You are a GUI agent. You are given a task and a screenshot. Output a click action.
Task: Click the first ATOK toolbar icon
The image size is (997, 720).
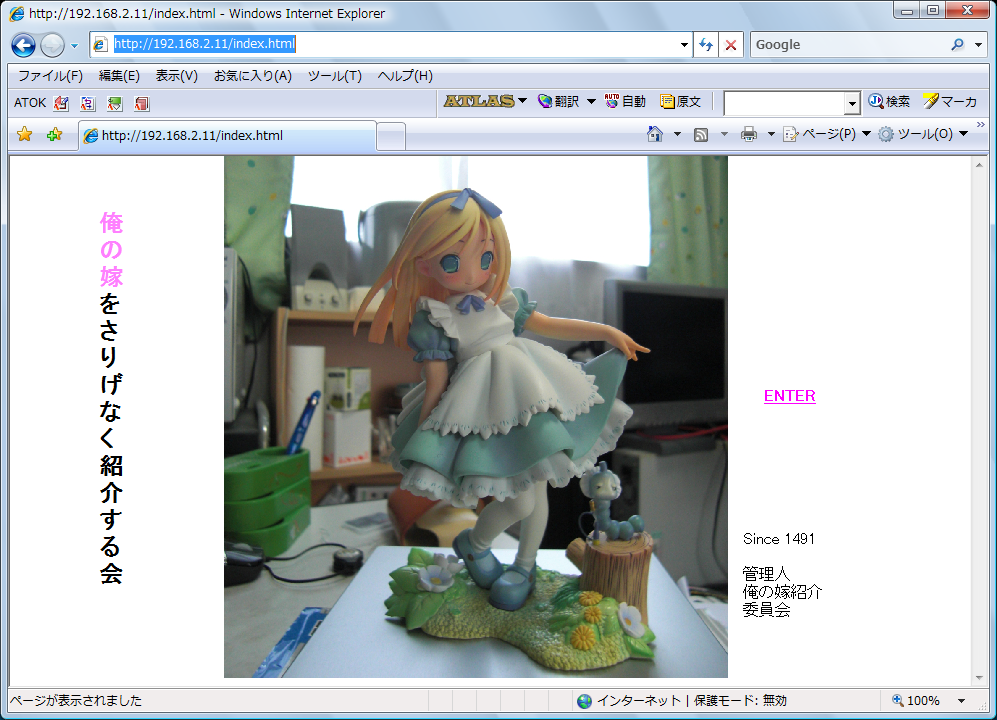pyautogui.click(x=61, y=103)
